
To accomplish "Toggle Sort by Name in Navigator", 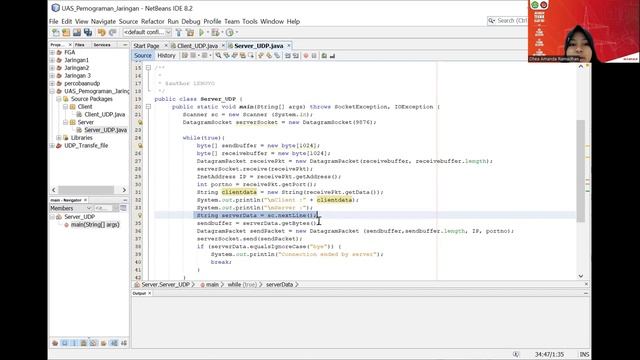I will point(114,343).
